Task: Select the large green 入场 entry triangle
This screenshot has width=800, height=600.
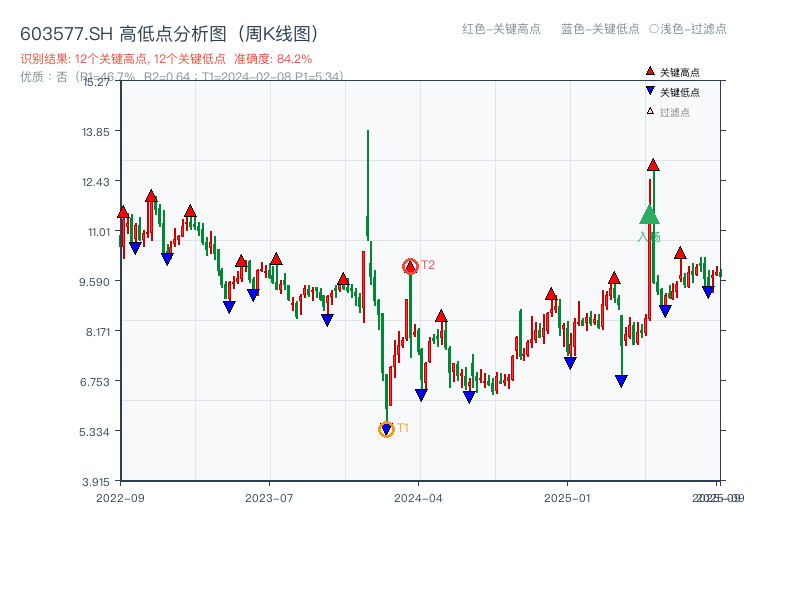Action: pos(650,214)
